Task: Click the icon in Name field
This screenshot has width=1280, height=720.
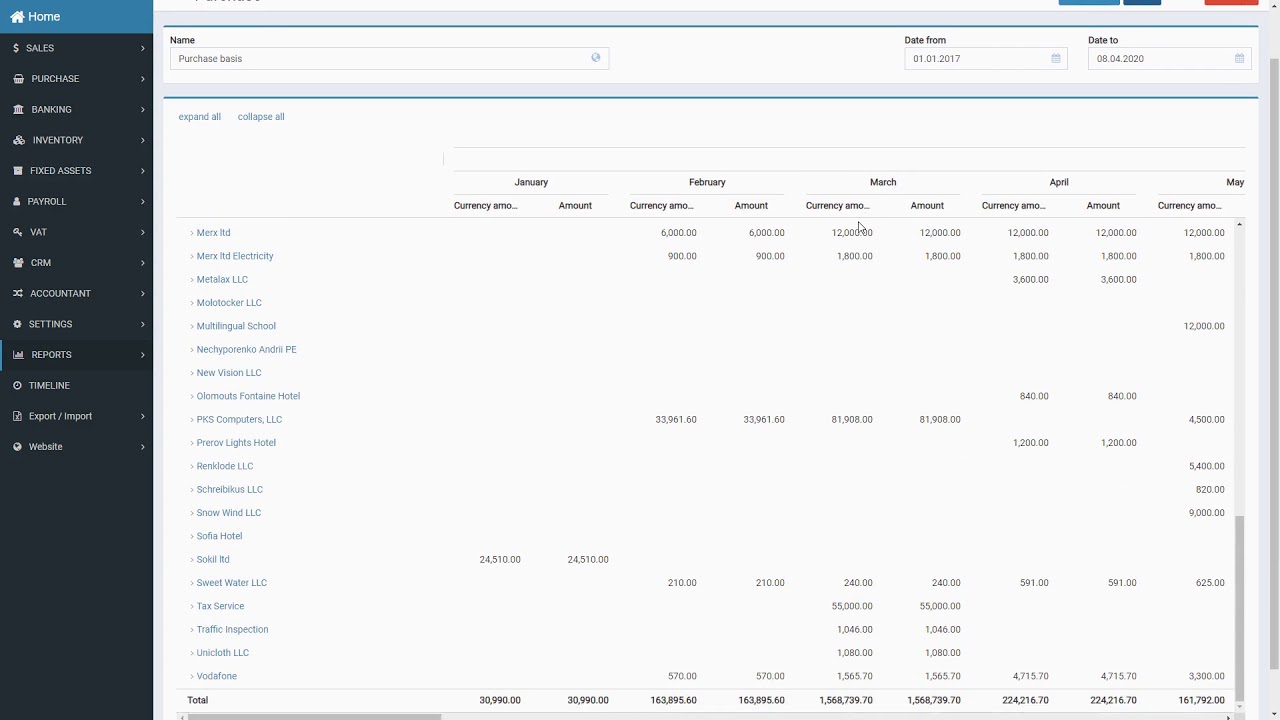Action: 596,58
